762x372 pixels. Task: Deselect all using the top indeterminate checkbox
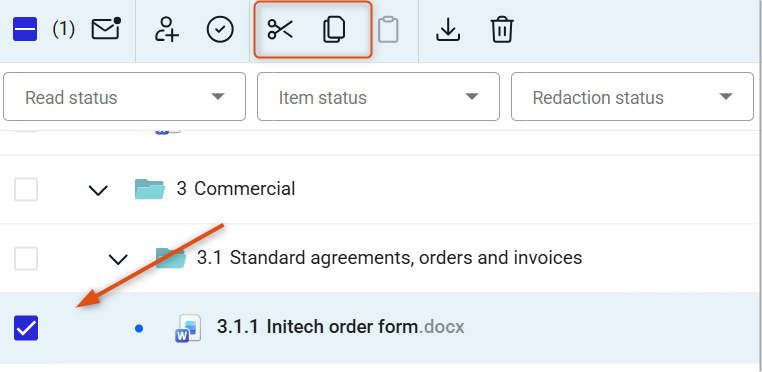[x=25, y=29]
